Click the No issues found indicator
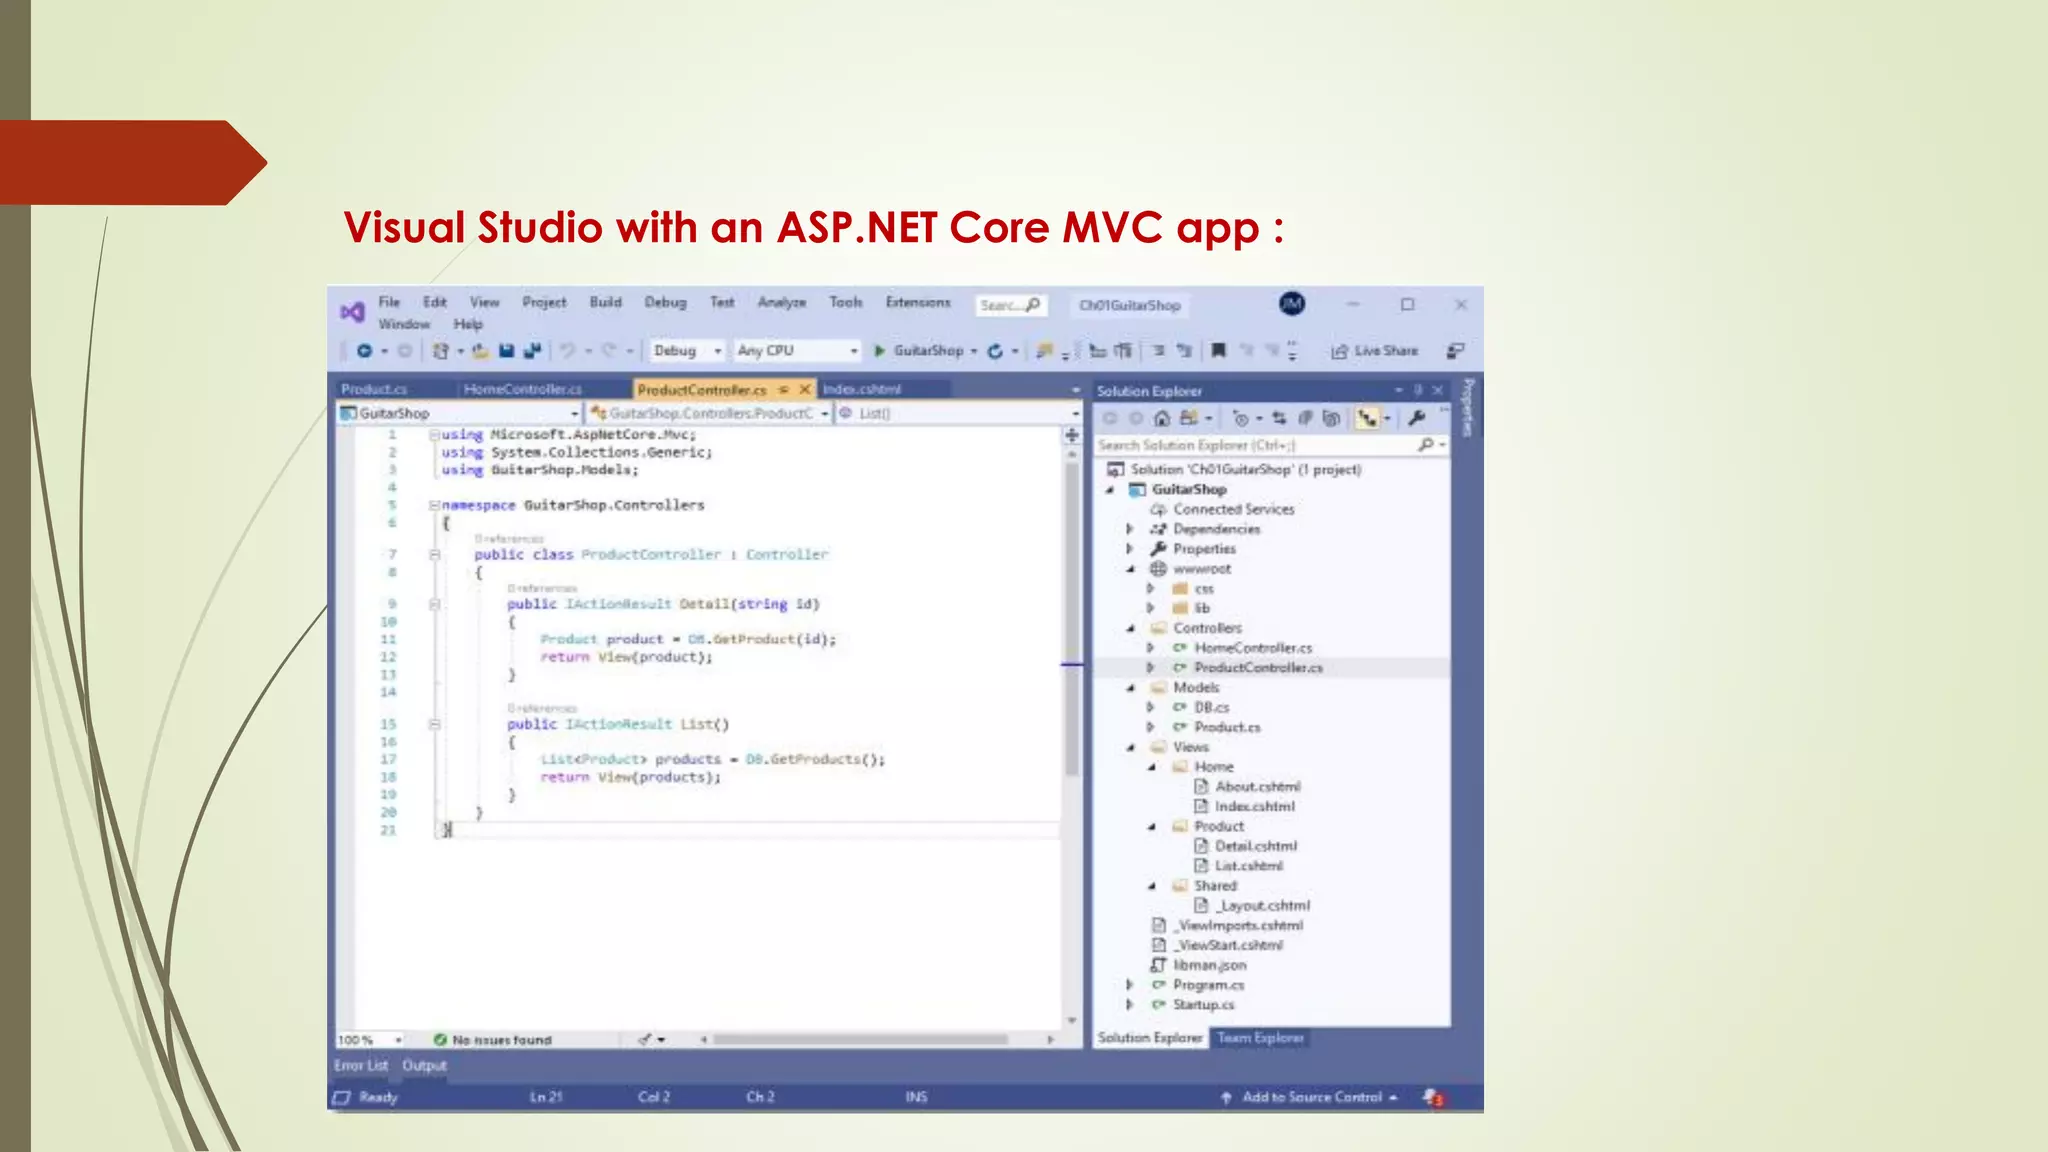This screenshot has height=1152, width=2048. pyautogui.click(x=493, y=1040)
